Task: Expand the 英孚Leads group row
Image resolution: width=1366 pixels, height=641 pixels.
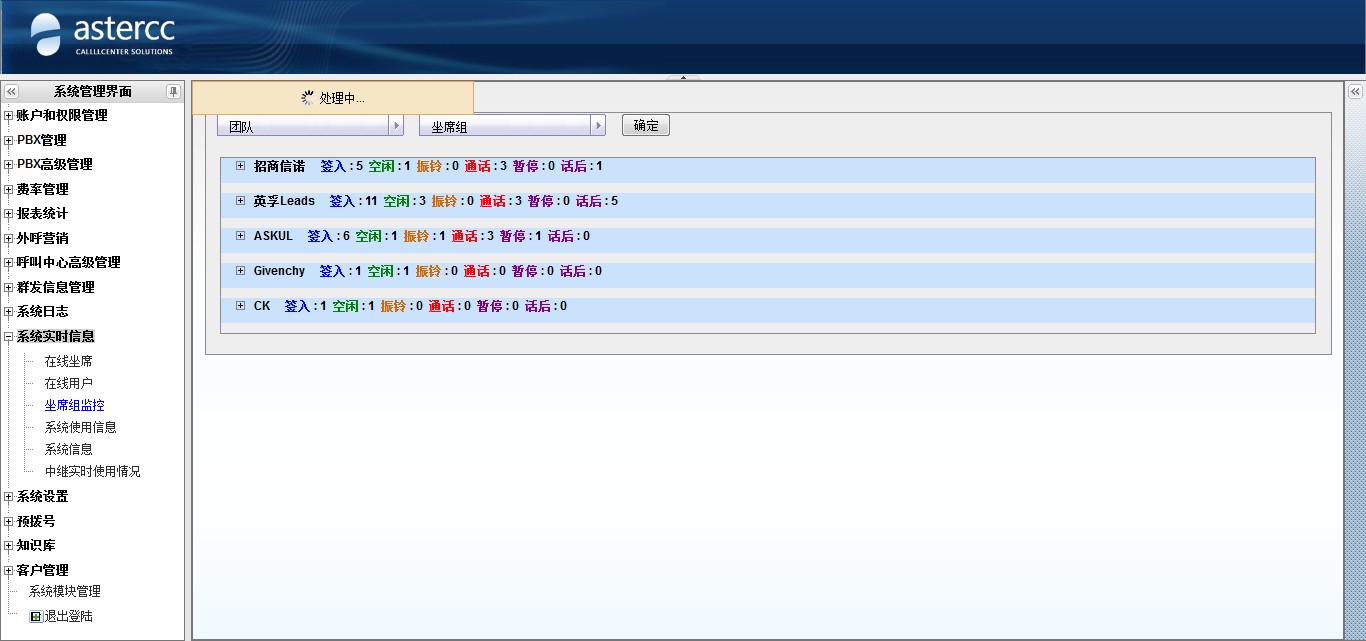Action: pos(240,201)
